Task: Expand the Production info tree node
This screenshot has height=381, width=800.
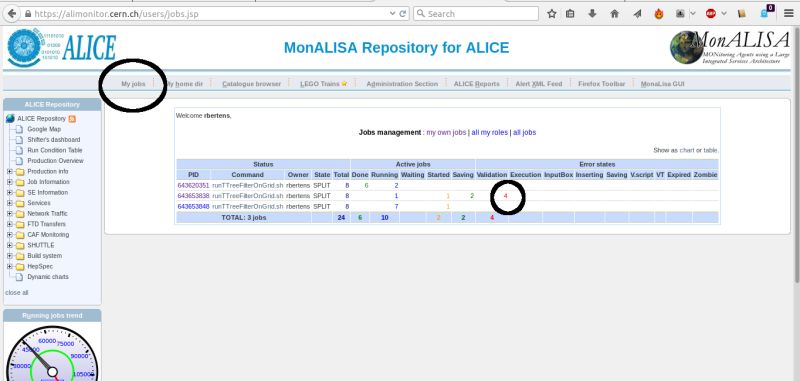Action: (x=10, y=172)
